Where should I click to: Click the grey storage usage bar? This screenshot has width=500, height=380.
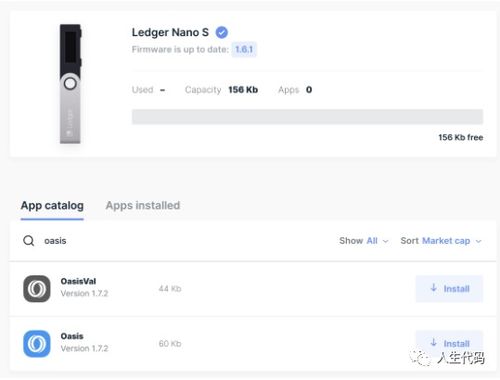click(307, 117)
